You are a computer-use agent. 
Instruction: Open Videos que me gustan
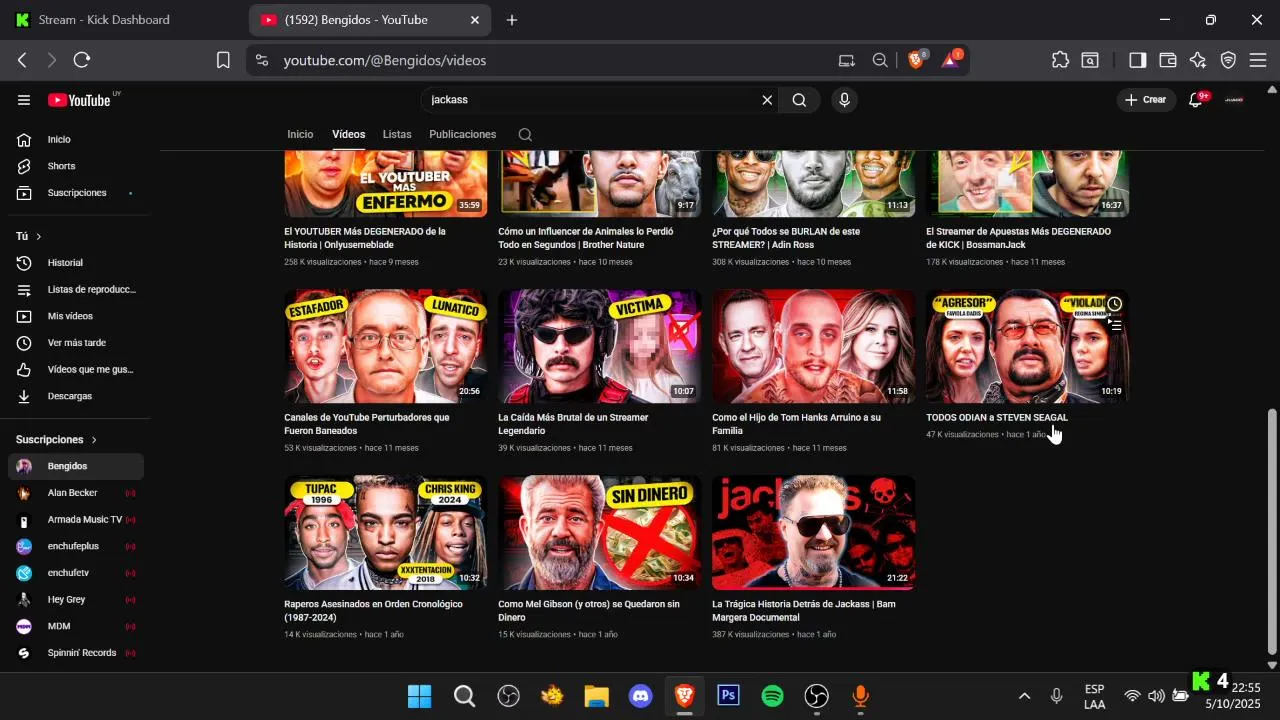[76, 369]
